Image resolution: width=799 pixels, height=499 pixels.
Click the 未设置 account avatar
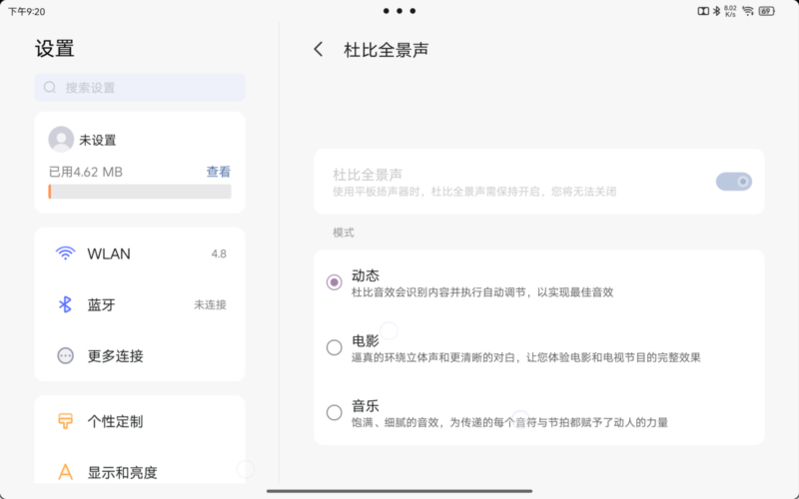tap(61, 140)
